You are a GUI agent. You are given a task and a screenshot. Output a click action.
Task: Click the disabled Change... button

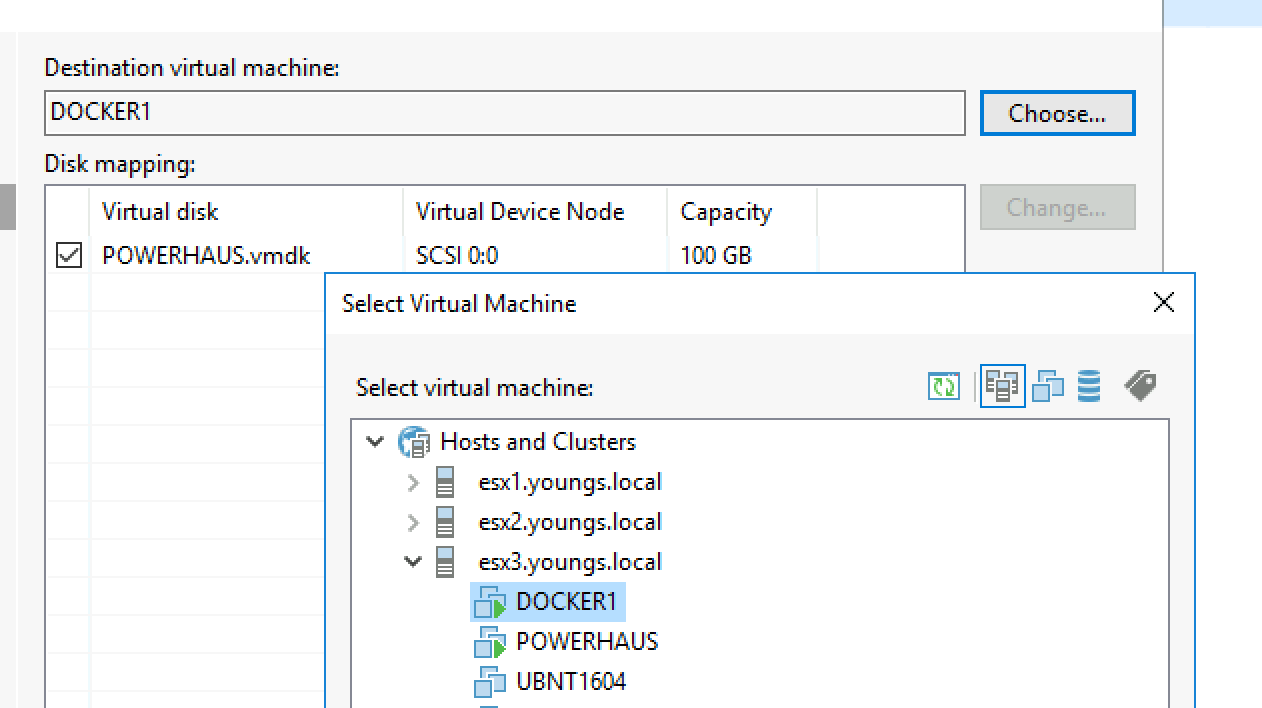point(1057,207)
